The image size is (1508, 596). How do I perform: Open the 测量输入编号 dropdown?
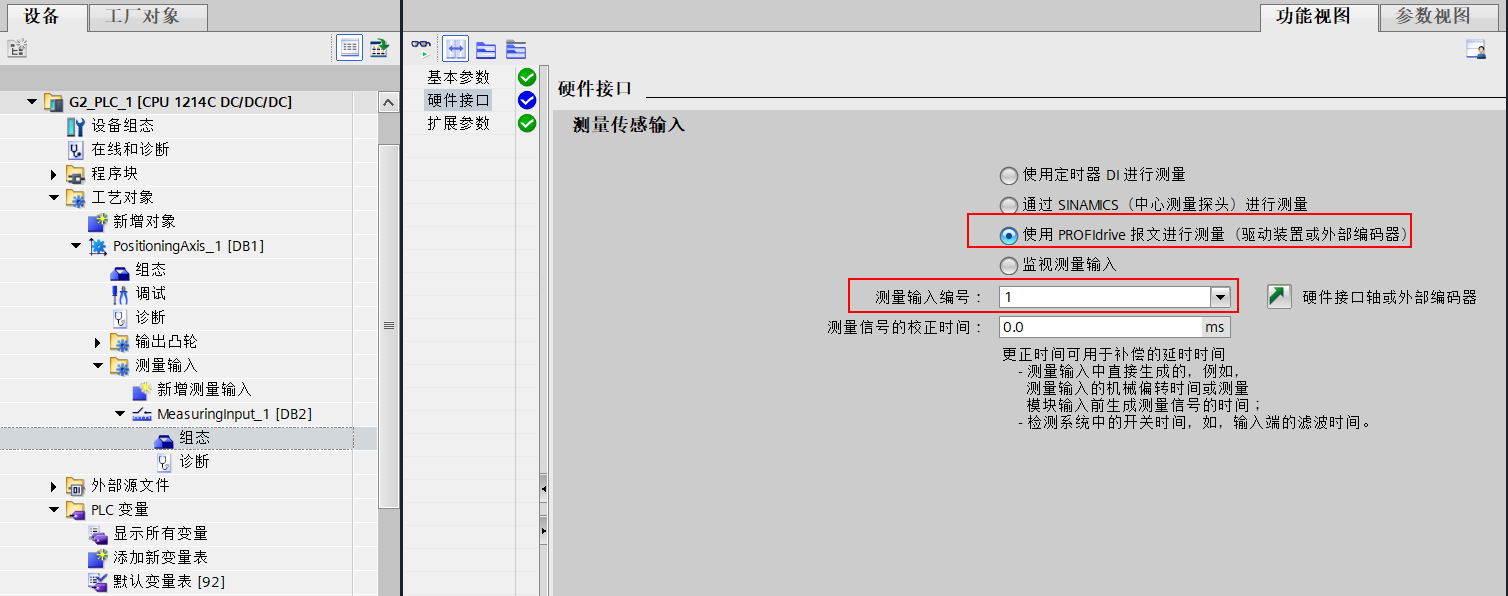tap(1221, 296)
